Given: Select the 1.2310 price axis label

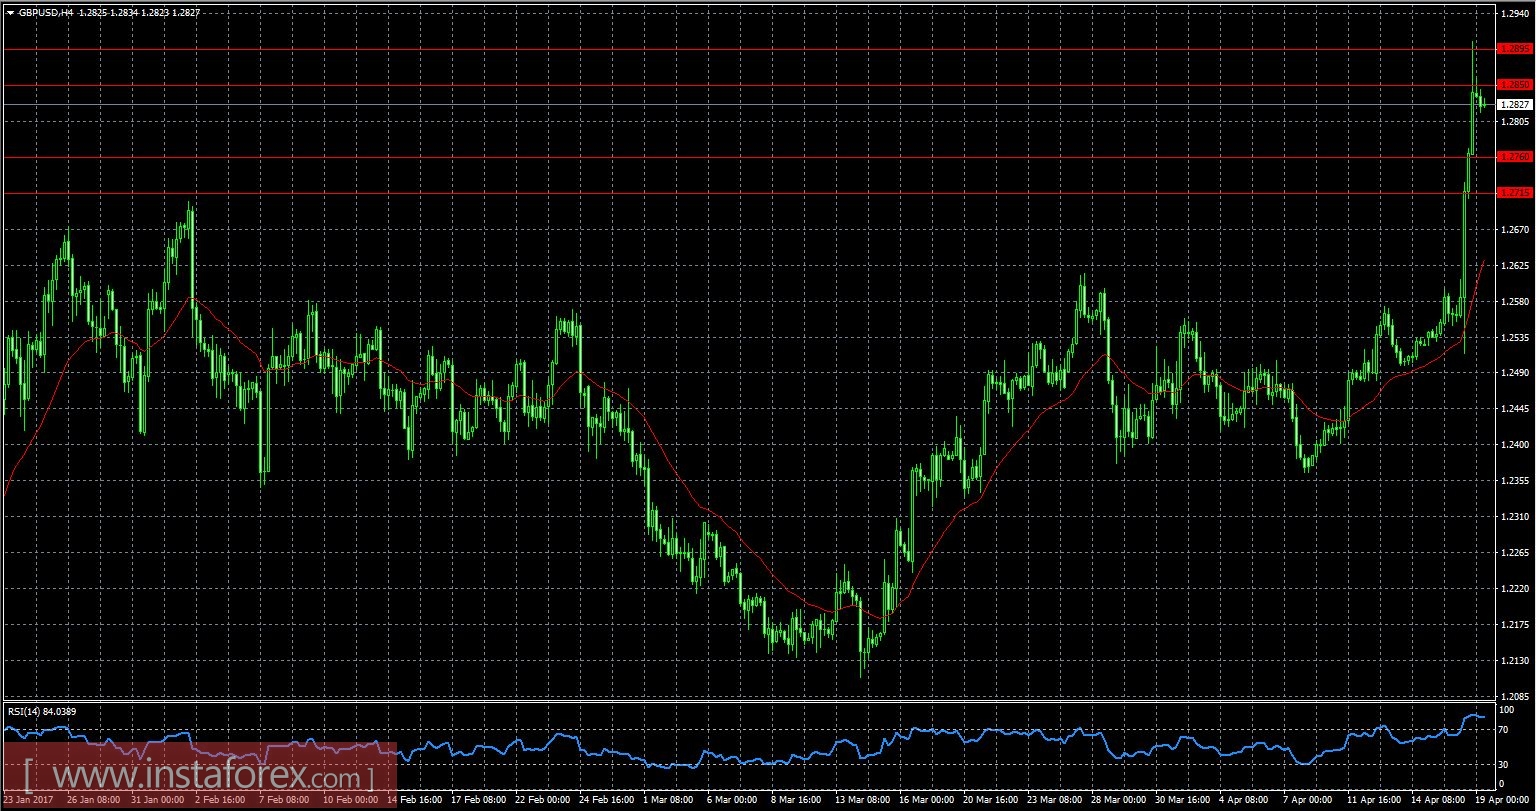Looking at the screenshot, I should (x=1515, y=516).
